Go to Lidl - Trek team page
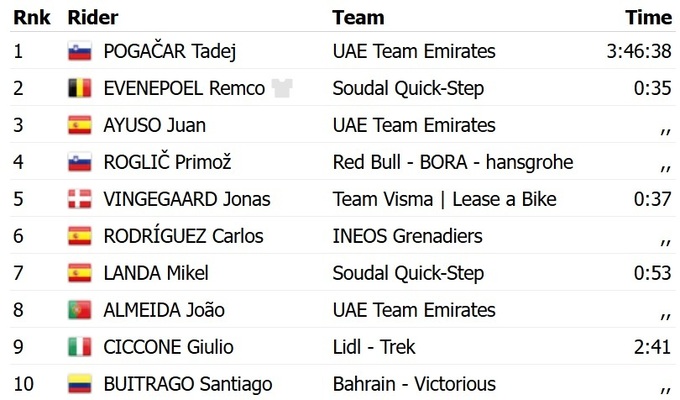Screen dimensions: 680x400 [374, 348]
